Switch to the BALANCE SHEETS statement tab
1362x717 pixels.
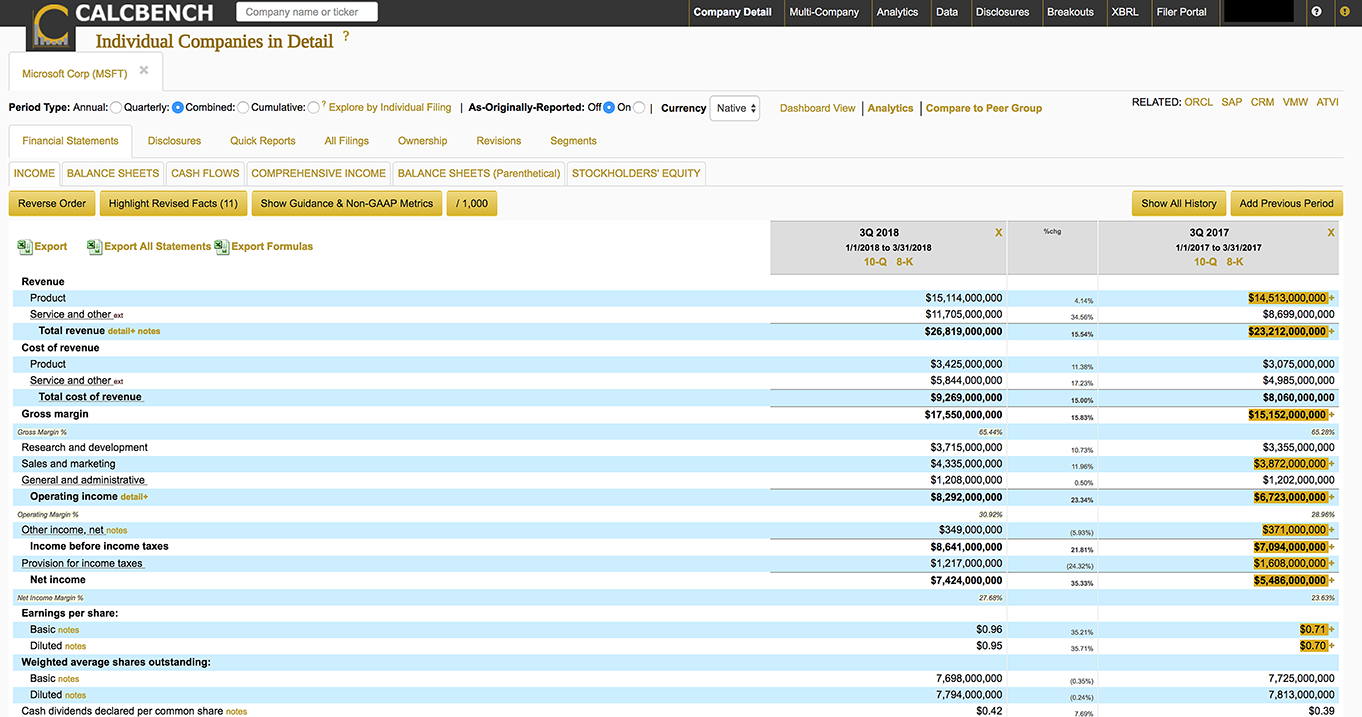[x=112, y=173]
